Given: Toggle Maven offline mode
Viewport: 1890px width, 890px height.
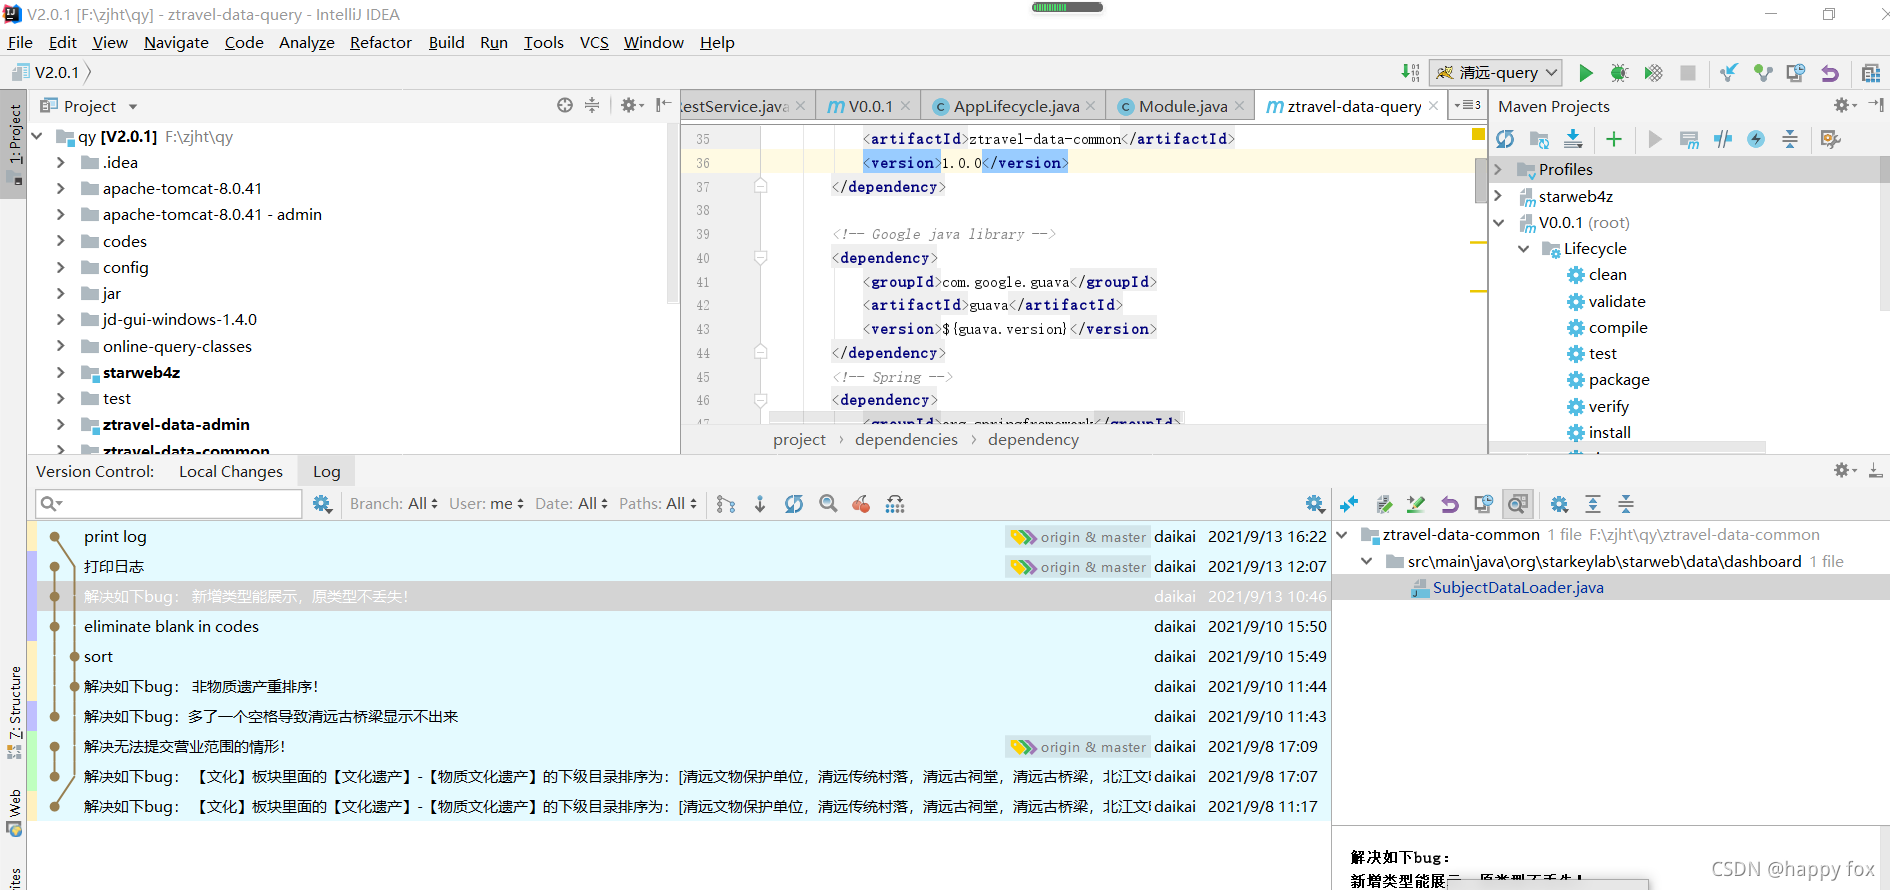Looking at the screenshot, I should tap(1723, 139).
